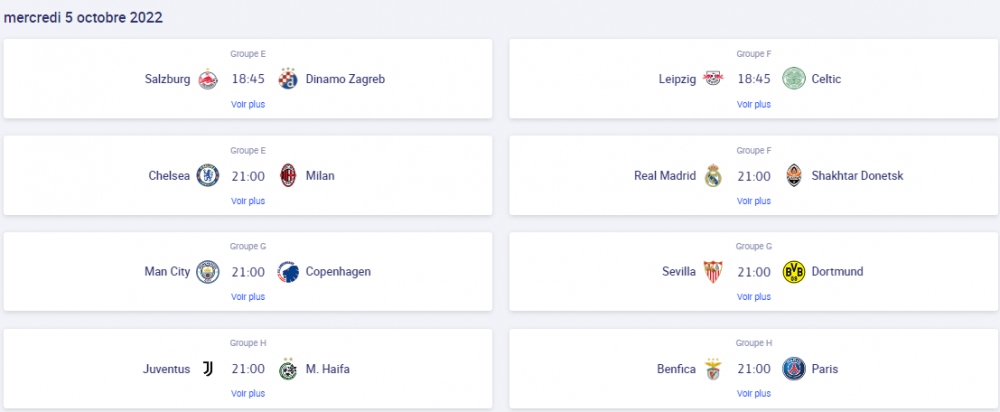Open Voir plus for Salzburg vs Dinamo Zagreb
Image resolution: width=1000 pixels, height=412 pixels.
pyautogui.click(x=248, y=104)
